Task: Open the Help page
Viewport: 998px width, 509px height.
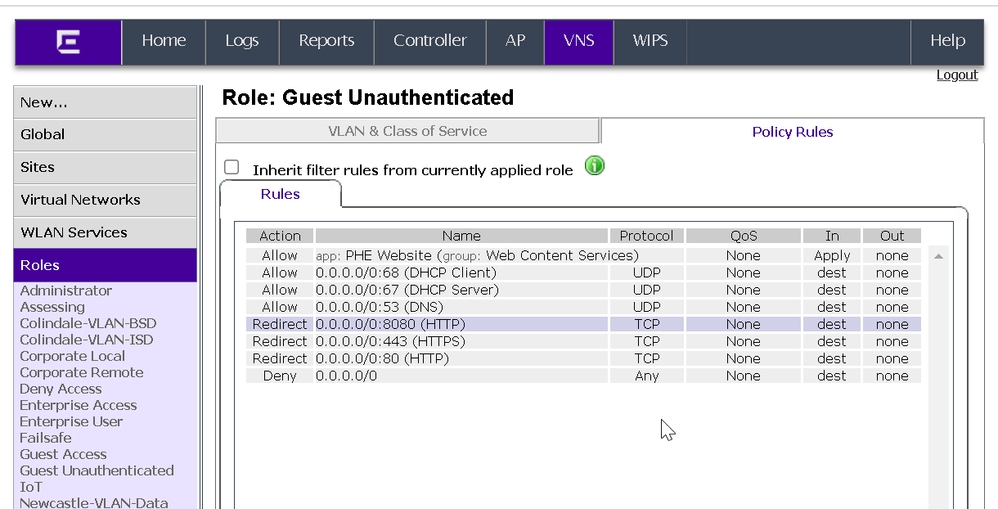Action: click(x=947, y=41)
